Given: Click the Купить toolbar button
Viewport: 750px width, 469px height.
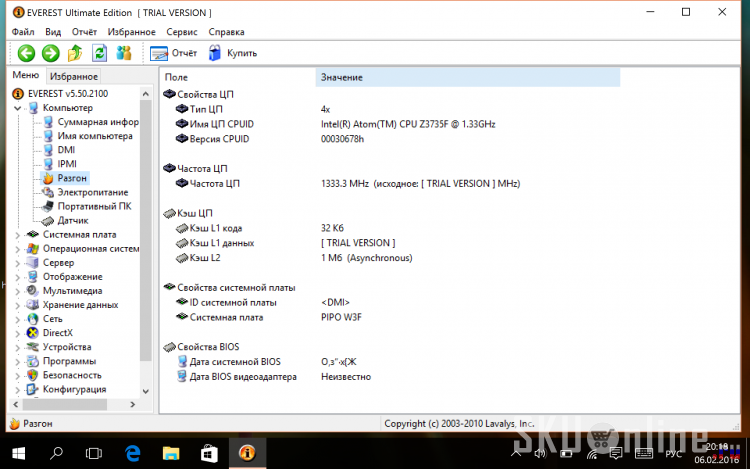Looking at the screenshot, I should (233, 53).
